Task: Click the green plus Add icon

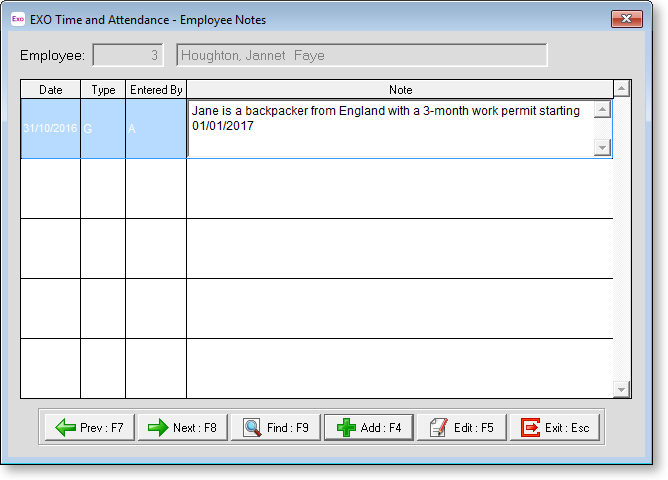Action: (x=345, y=428)
